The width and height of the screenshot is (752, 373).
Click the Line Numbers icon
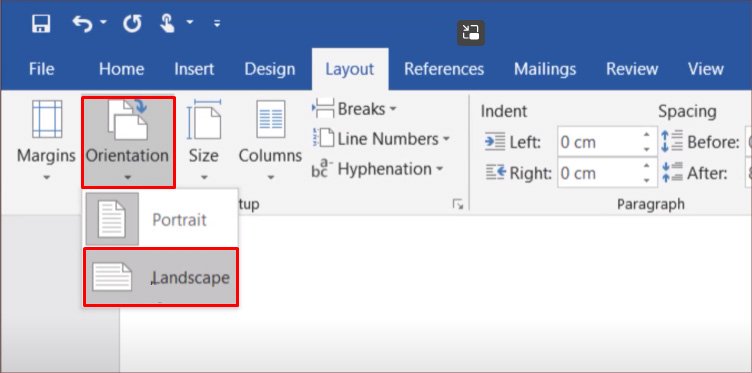[323, 139]
